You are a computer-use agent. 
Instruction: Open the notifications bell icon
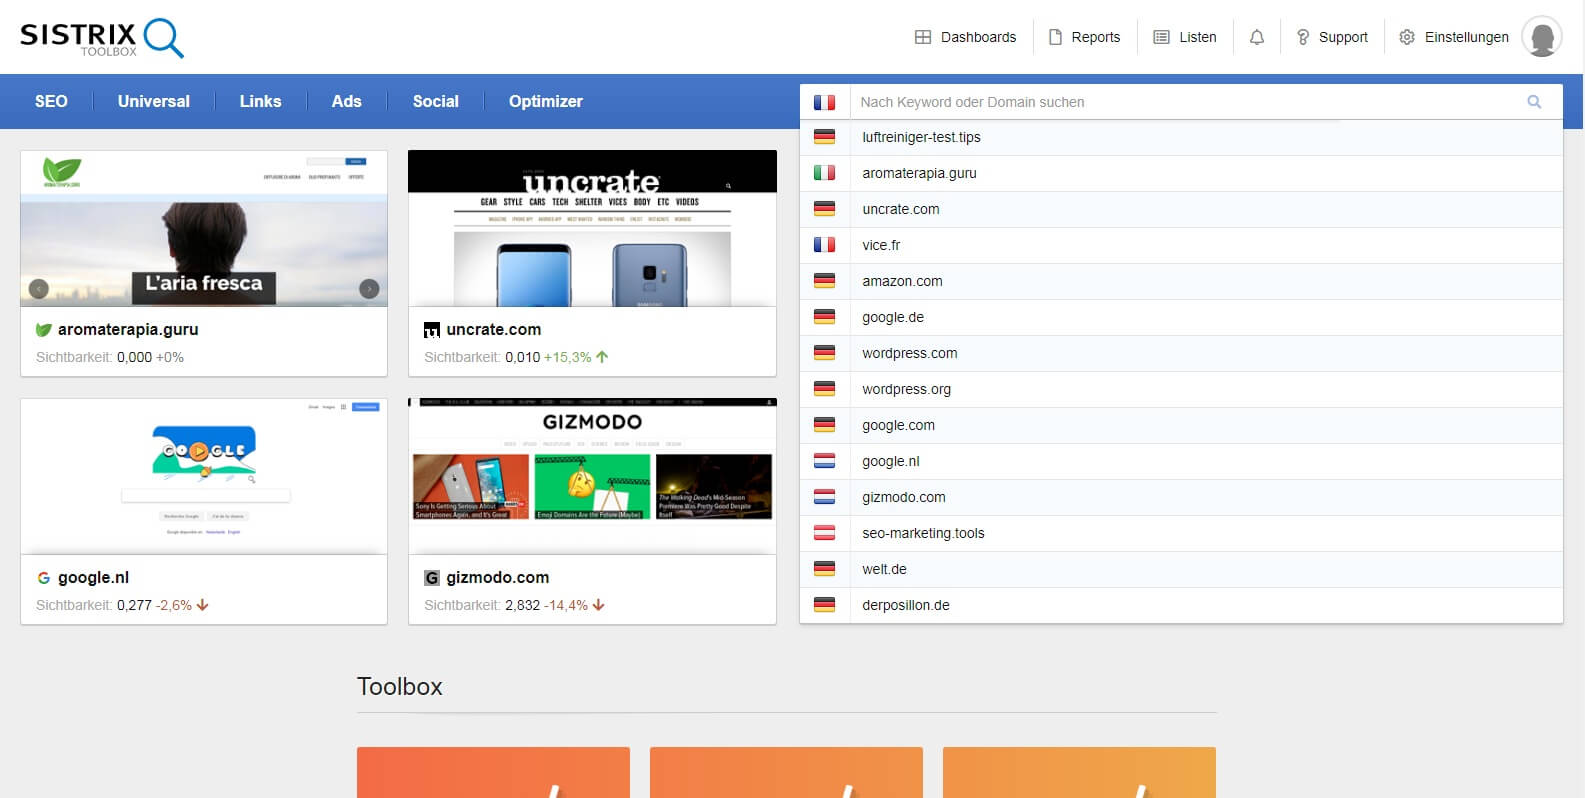click(1256, 37)
